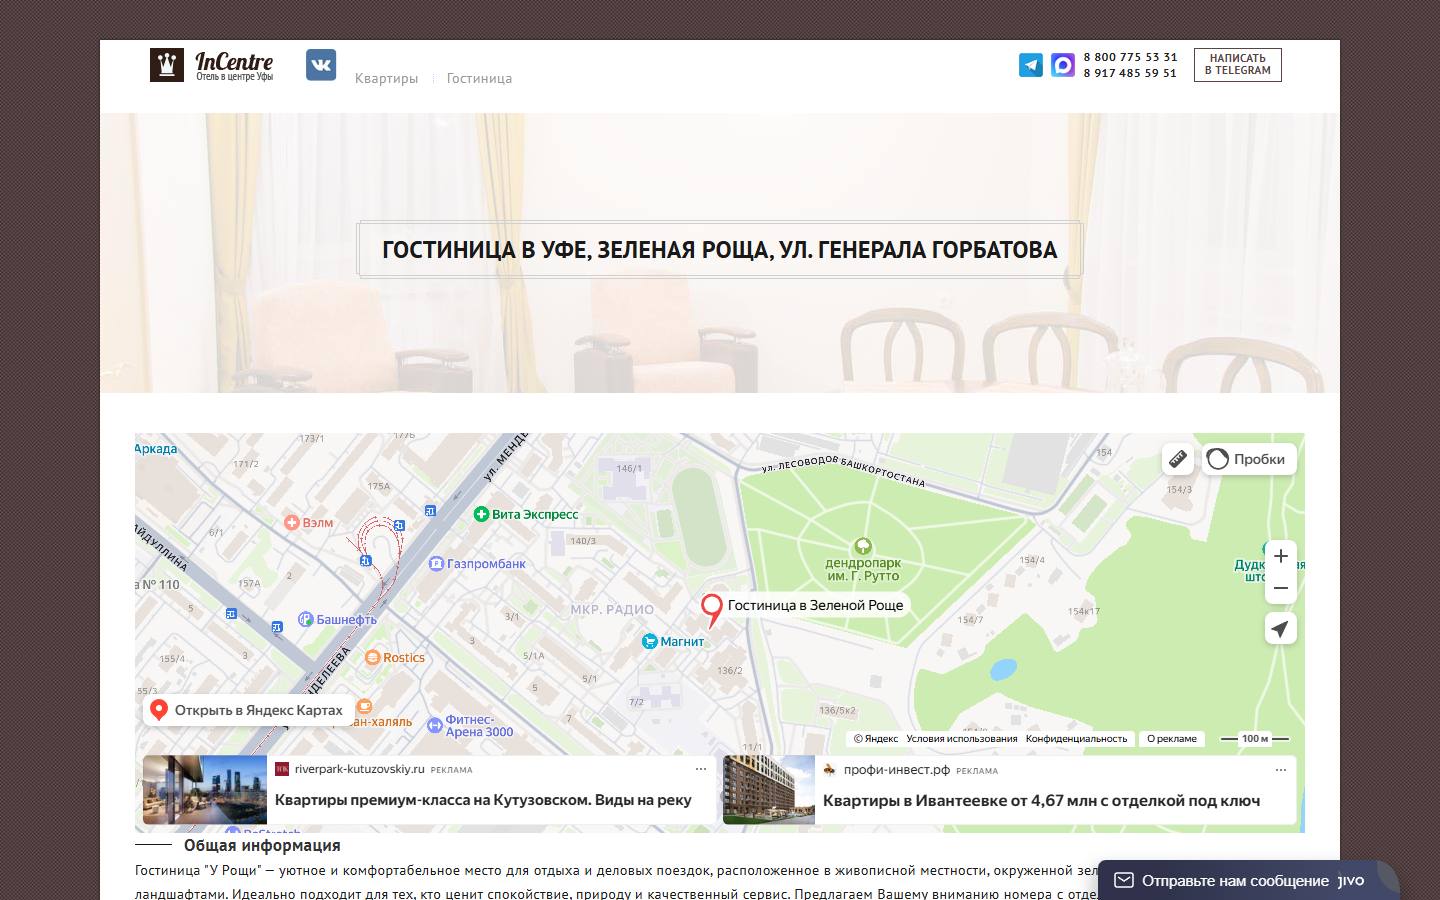Call phone number 8 917 485 59 51
This screenshot has width=1440, height=900.
coord(1130,73)
